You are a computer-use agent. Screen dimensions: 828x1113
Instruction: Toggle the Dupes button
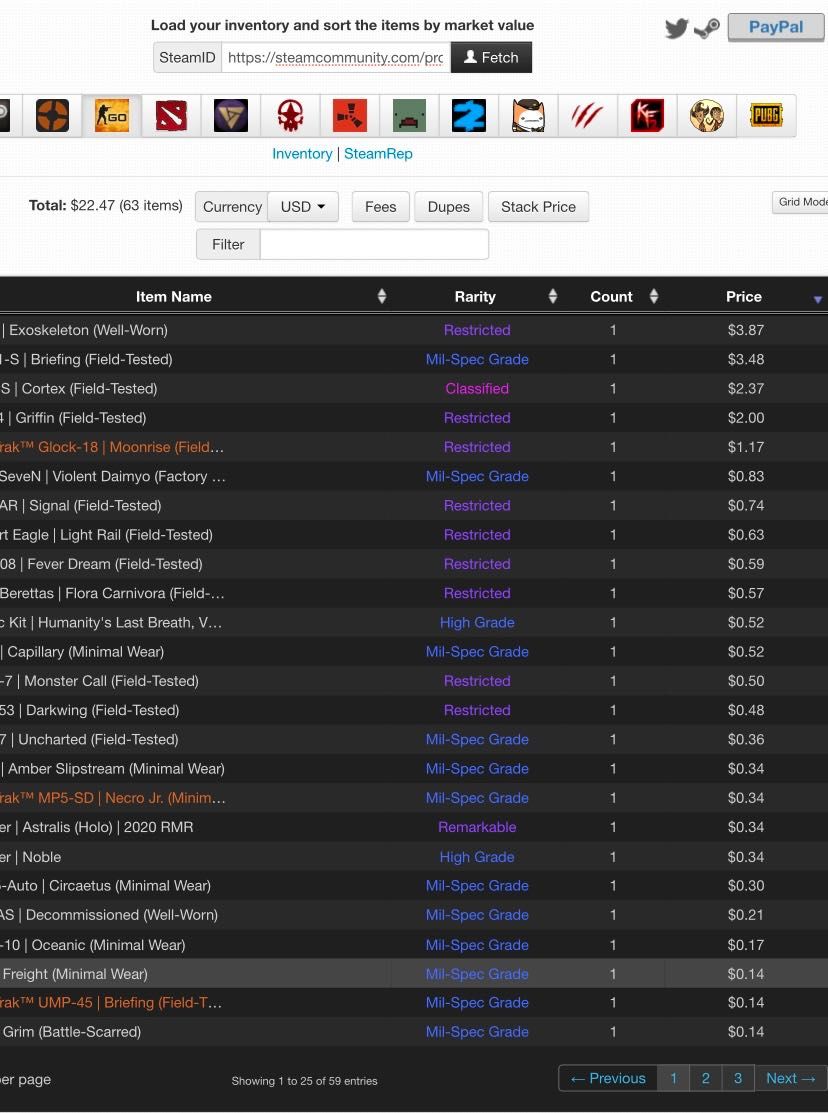(449, 207)
